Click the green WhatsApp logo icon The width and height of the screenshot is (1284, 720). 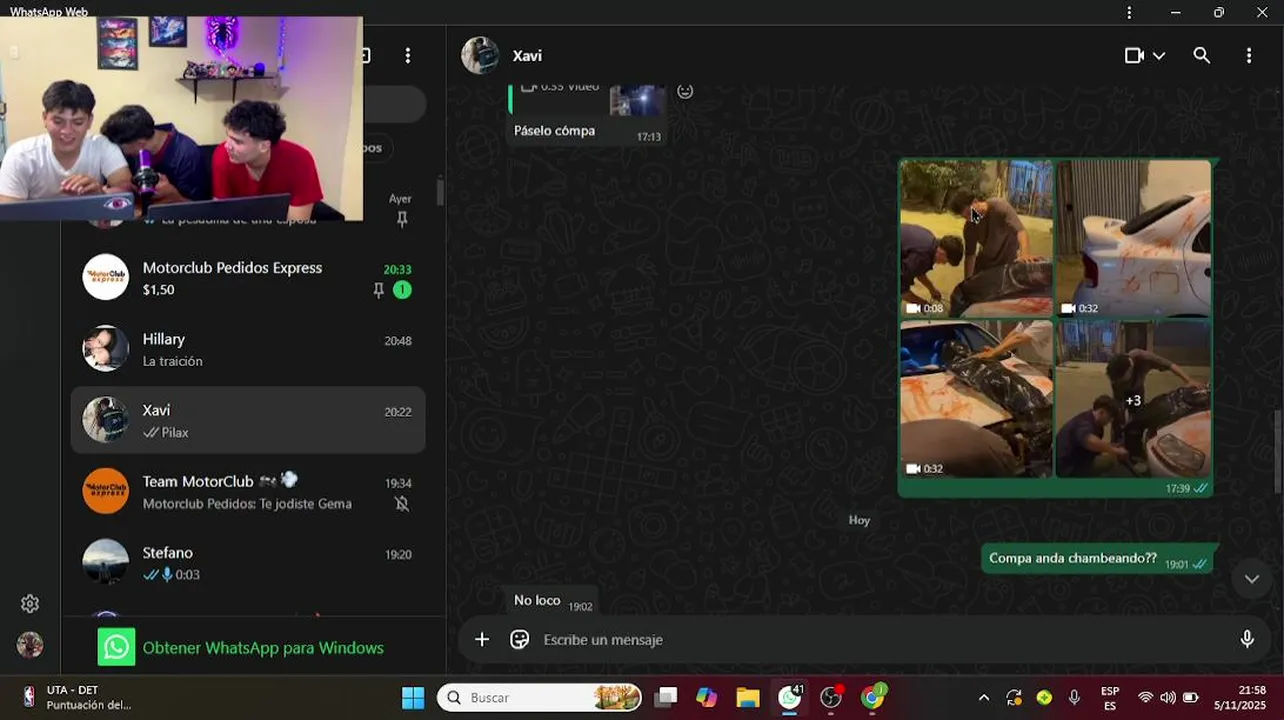[x=116, y=647]
